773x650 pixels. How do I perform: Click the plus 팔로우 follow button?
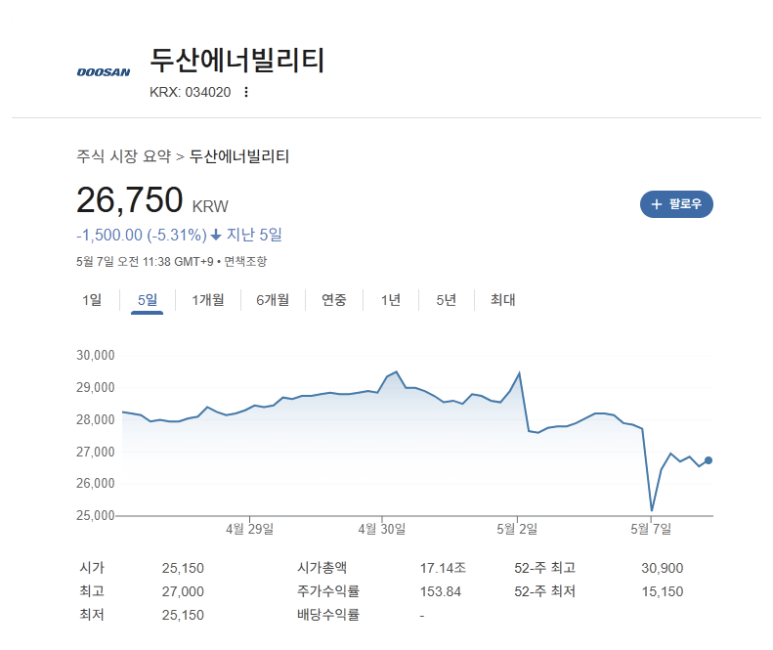(x=676, y=204)
